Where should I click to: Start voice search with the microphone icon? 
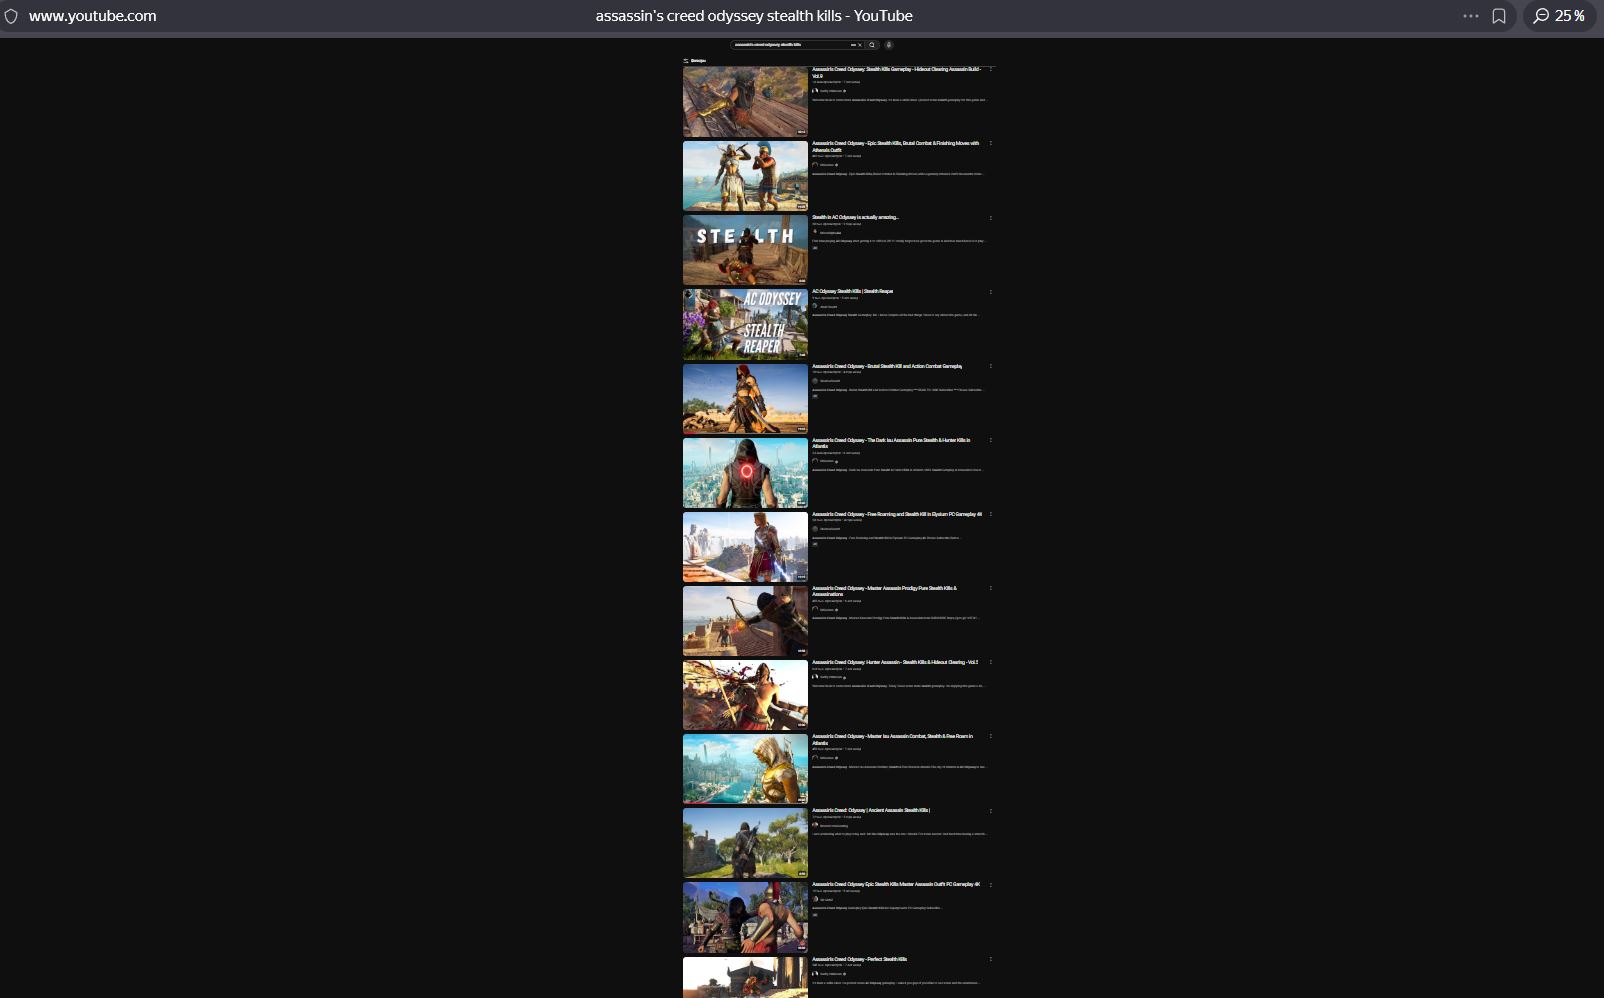(889, 45)
